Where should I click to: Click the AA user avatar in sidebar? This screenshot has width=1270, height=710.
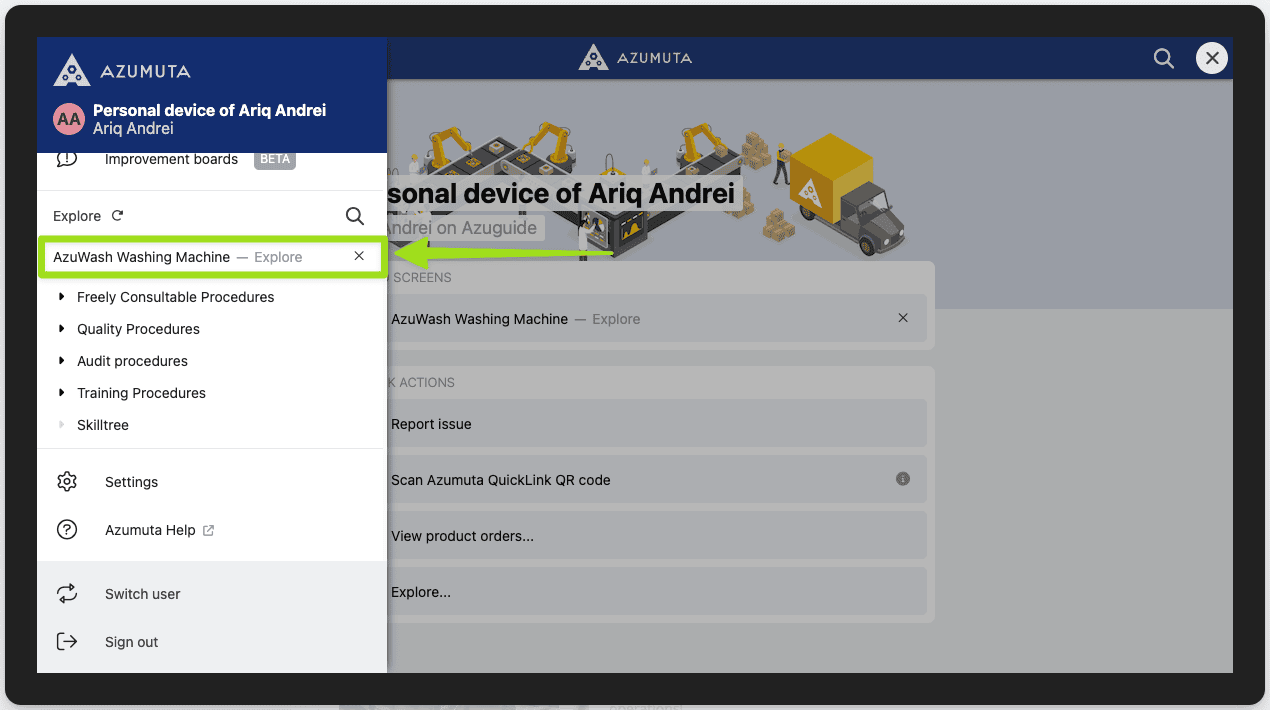(69, 119)
